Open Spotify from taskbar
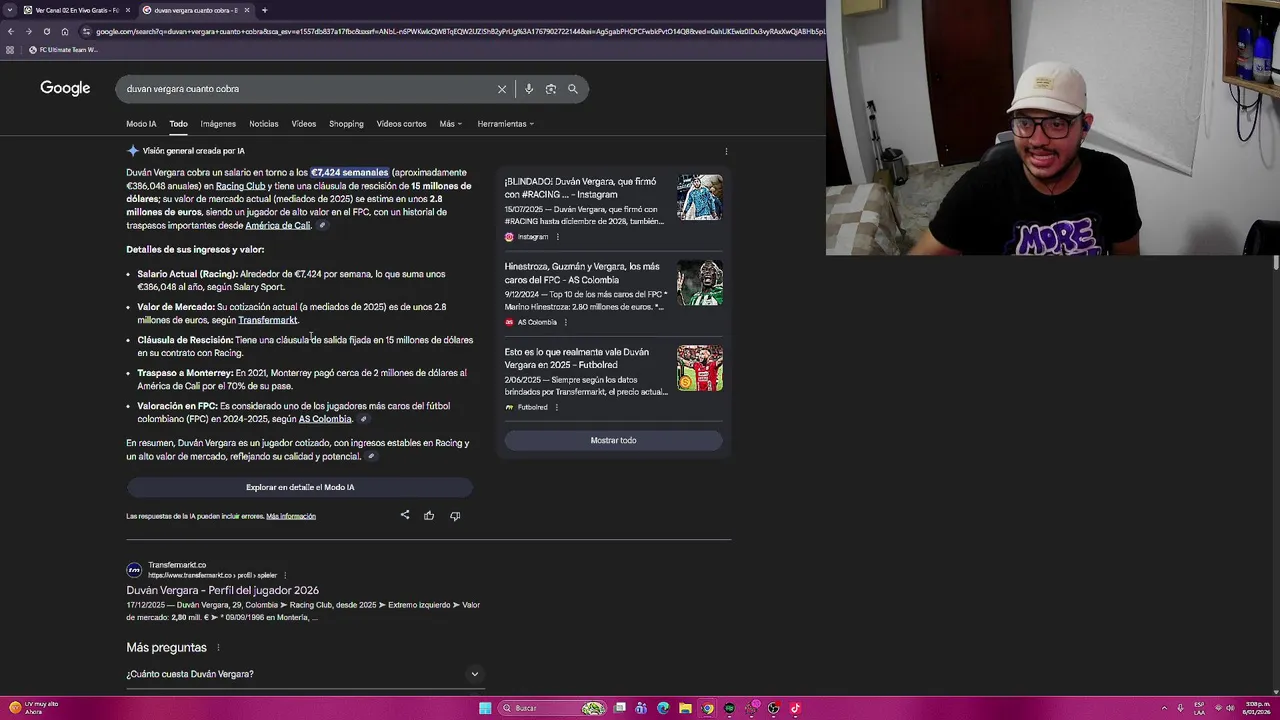Viewport: 1280px width, 720px height. [x=729, y=708]
